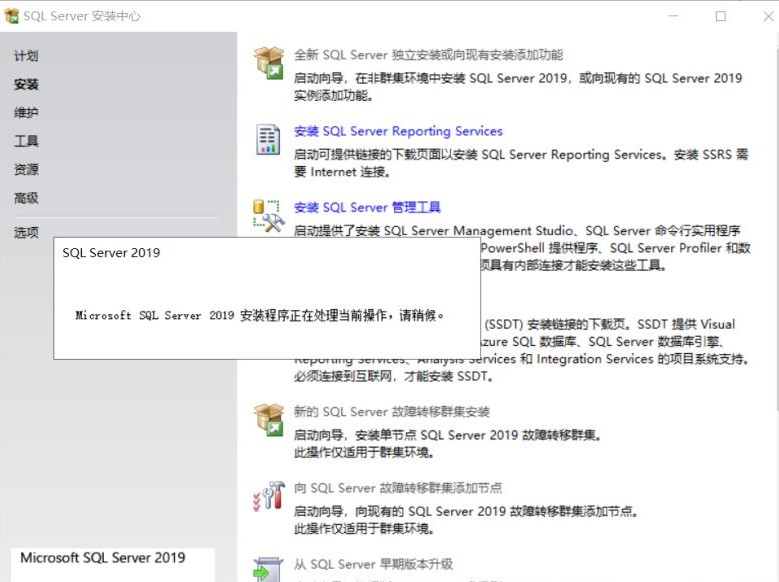Switch to the 维护 page
Viewport: 779px width, 582px height.
(x=26, y=113)
